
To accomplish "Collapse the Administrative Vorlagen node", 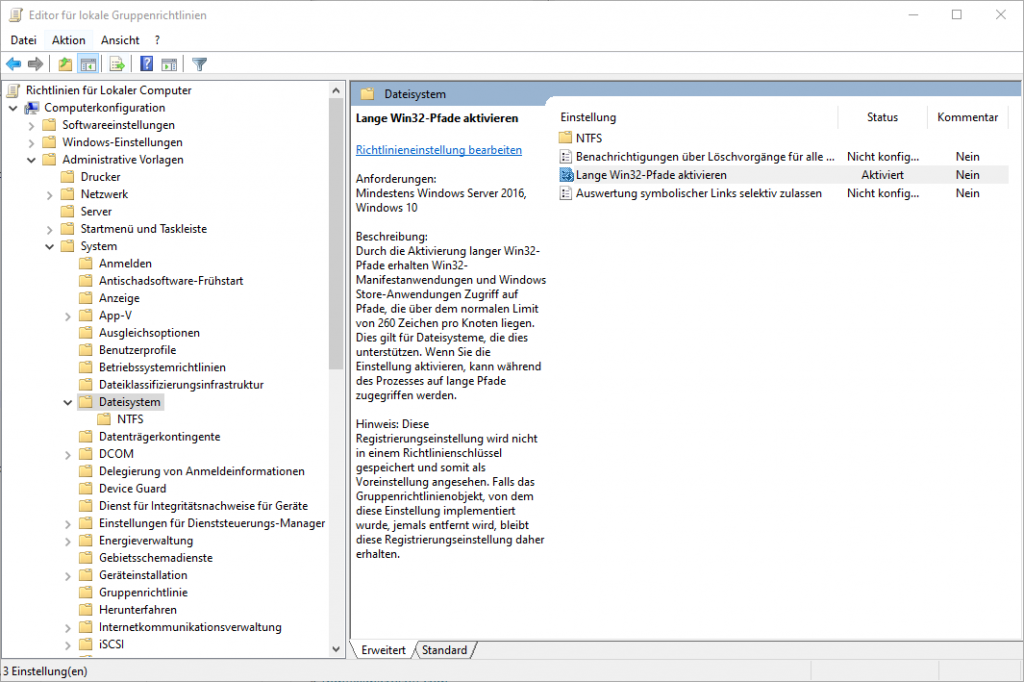I will coord(31,160).
